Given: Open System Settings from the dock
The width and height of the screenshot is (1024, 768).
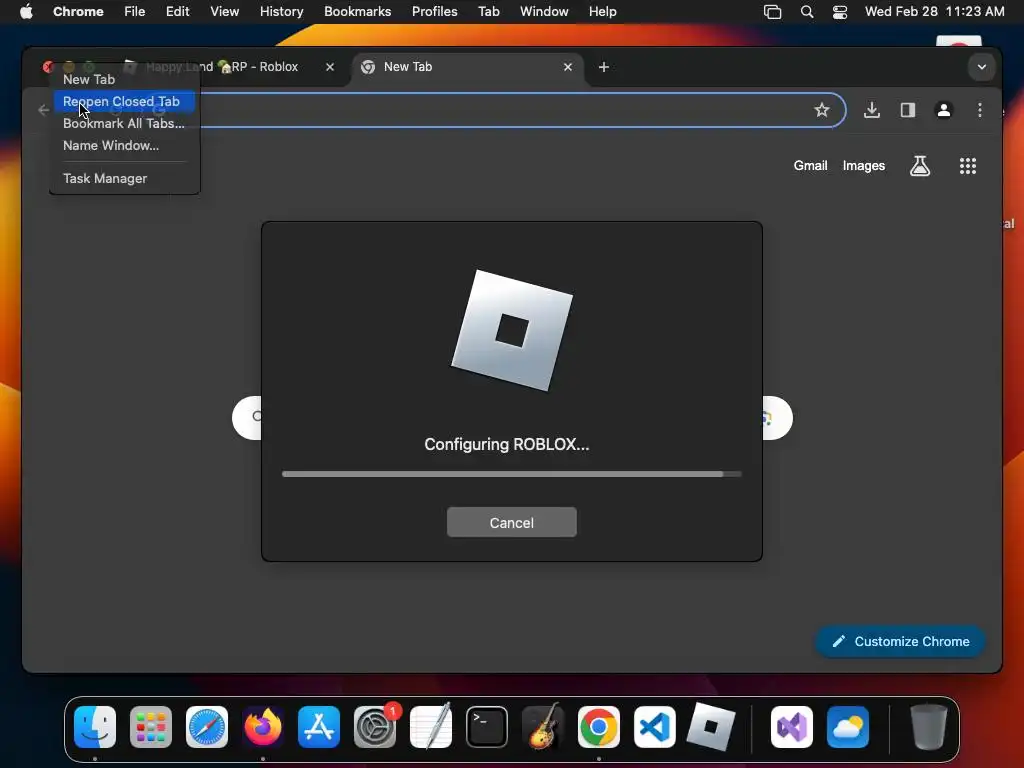Looking at the screenshot, I should click(375, 727).
